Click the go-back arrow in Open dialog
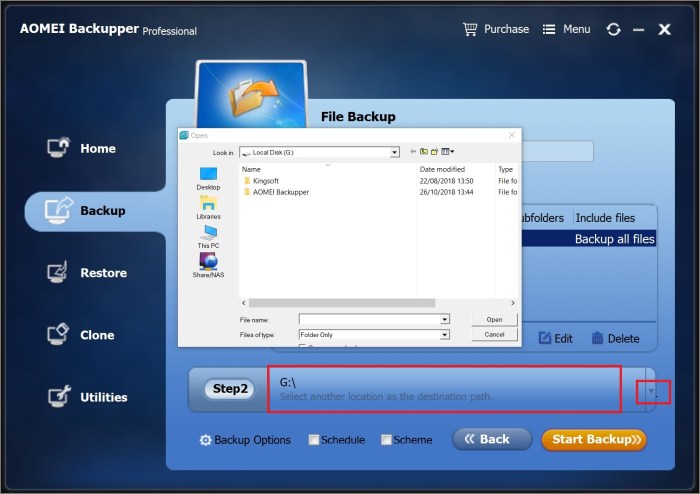Screen dimensions: 700x494 coord(413,152)
